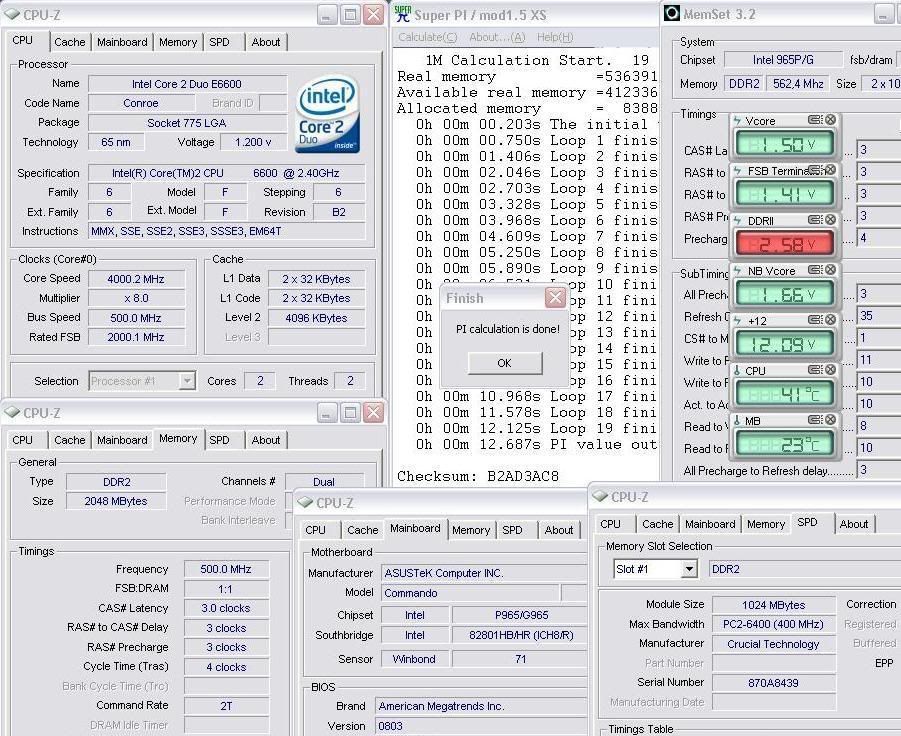The width and height of the screenshot is (901, 736).
Task: Close the NB Vcore gadget
Action: (830, 269)
